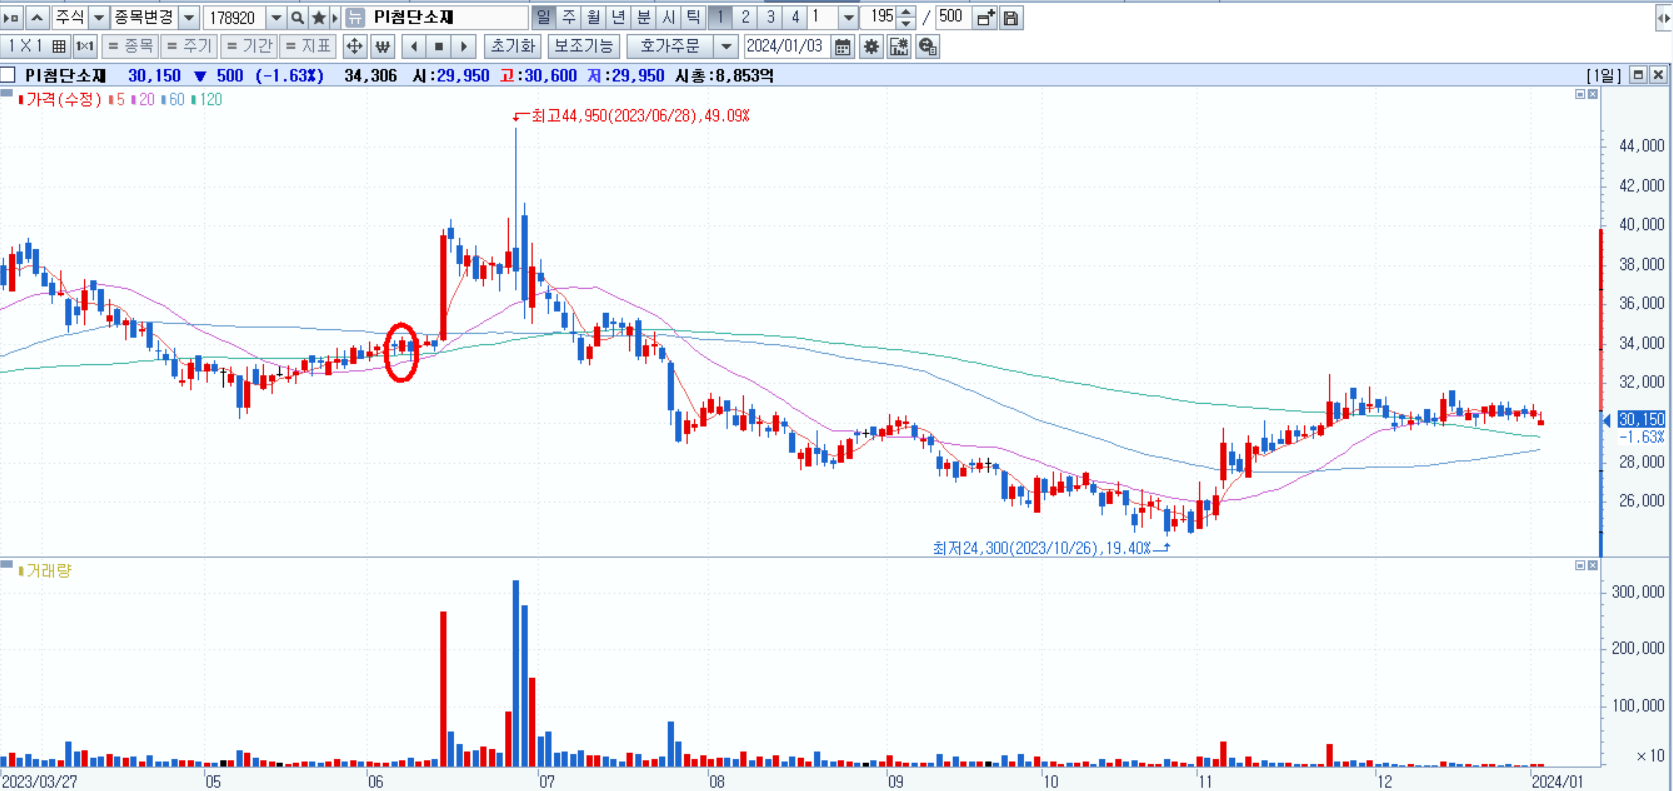Collapse price panel via top-left small bar
1673x791 pixels.
coord(7,93)
